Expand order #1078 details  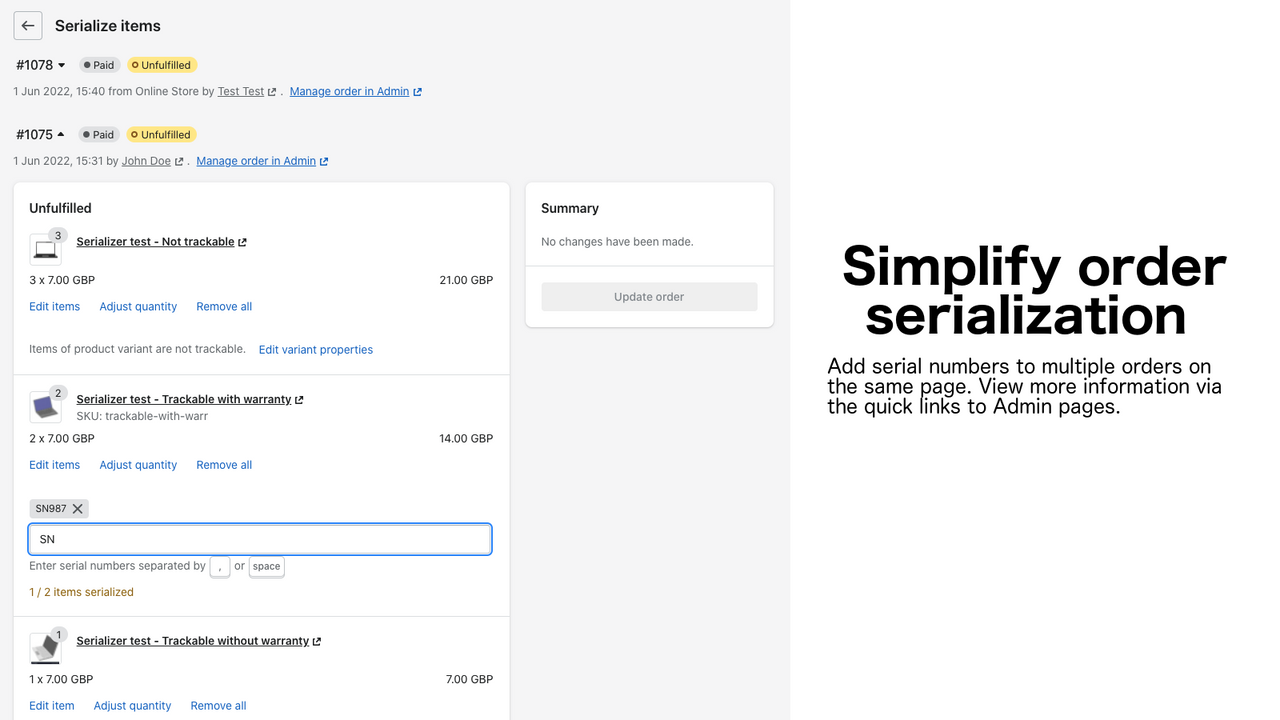pyautogui.click(x=62, y=64)
